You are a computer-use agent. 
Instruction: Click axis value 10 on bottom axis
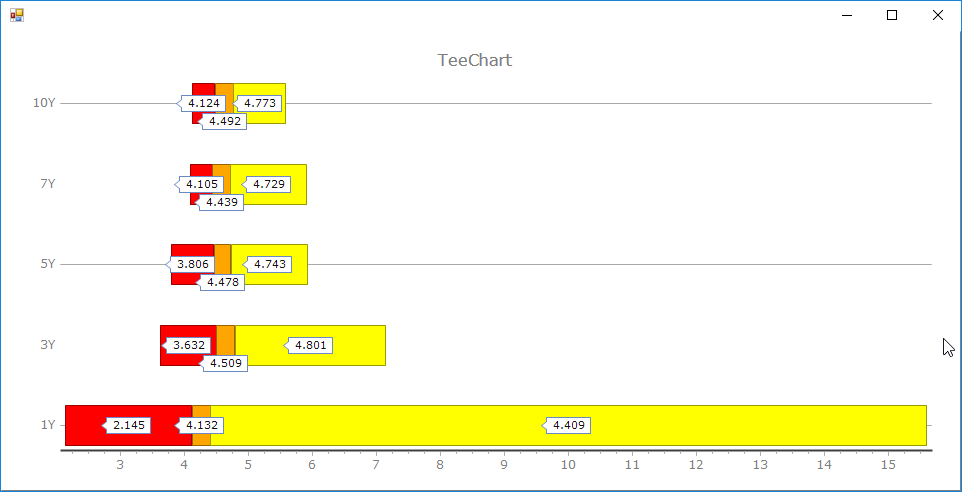568,465
